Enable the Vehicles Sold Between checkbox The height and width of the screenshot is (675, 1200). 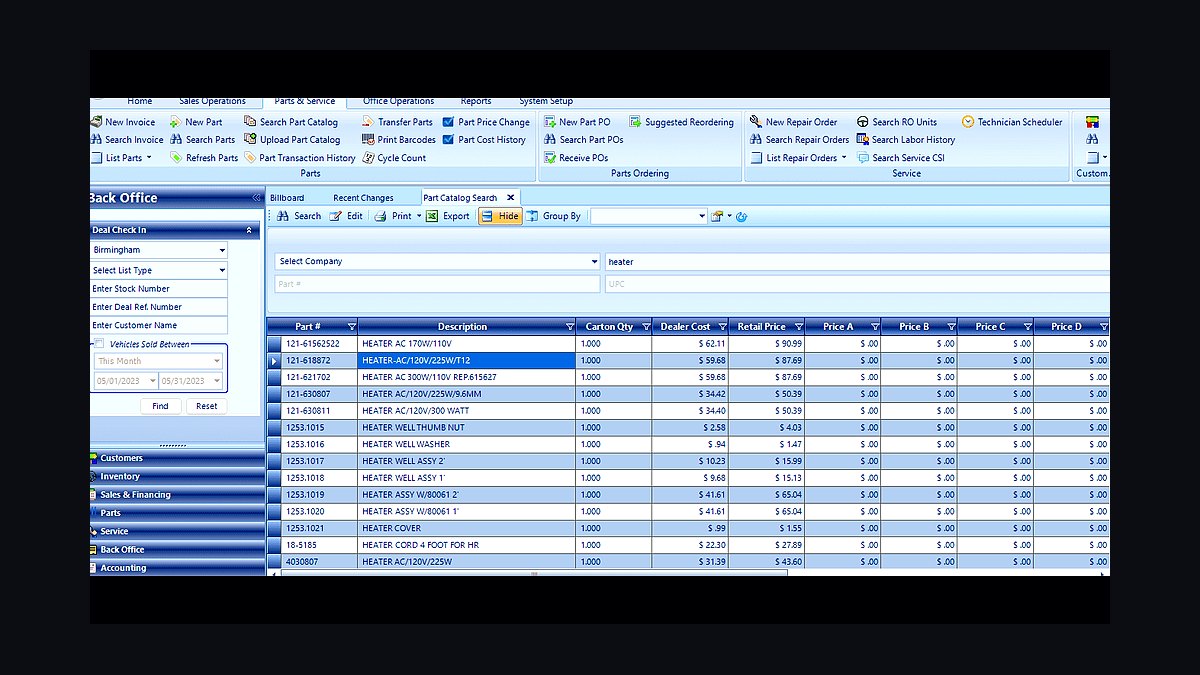99,343
